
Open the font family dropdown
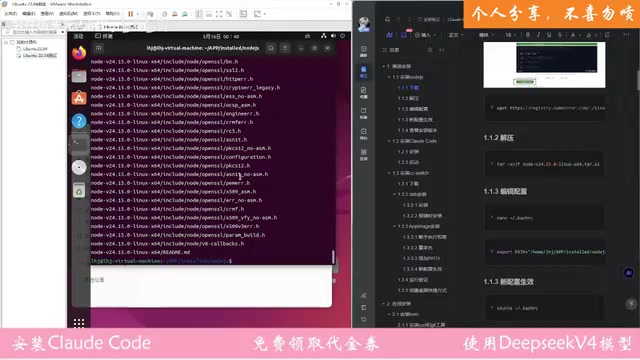[486, 35]
